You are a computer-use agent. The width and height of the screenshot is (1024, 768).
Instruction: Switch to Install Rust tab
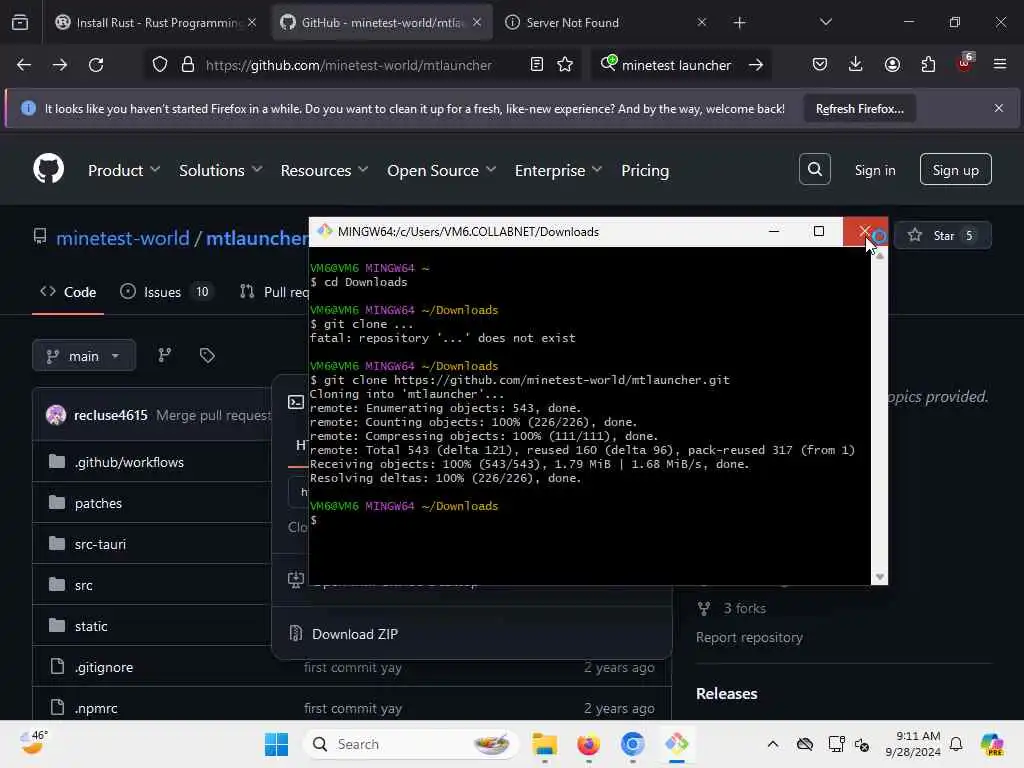click(157, 23)
